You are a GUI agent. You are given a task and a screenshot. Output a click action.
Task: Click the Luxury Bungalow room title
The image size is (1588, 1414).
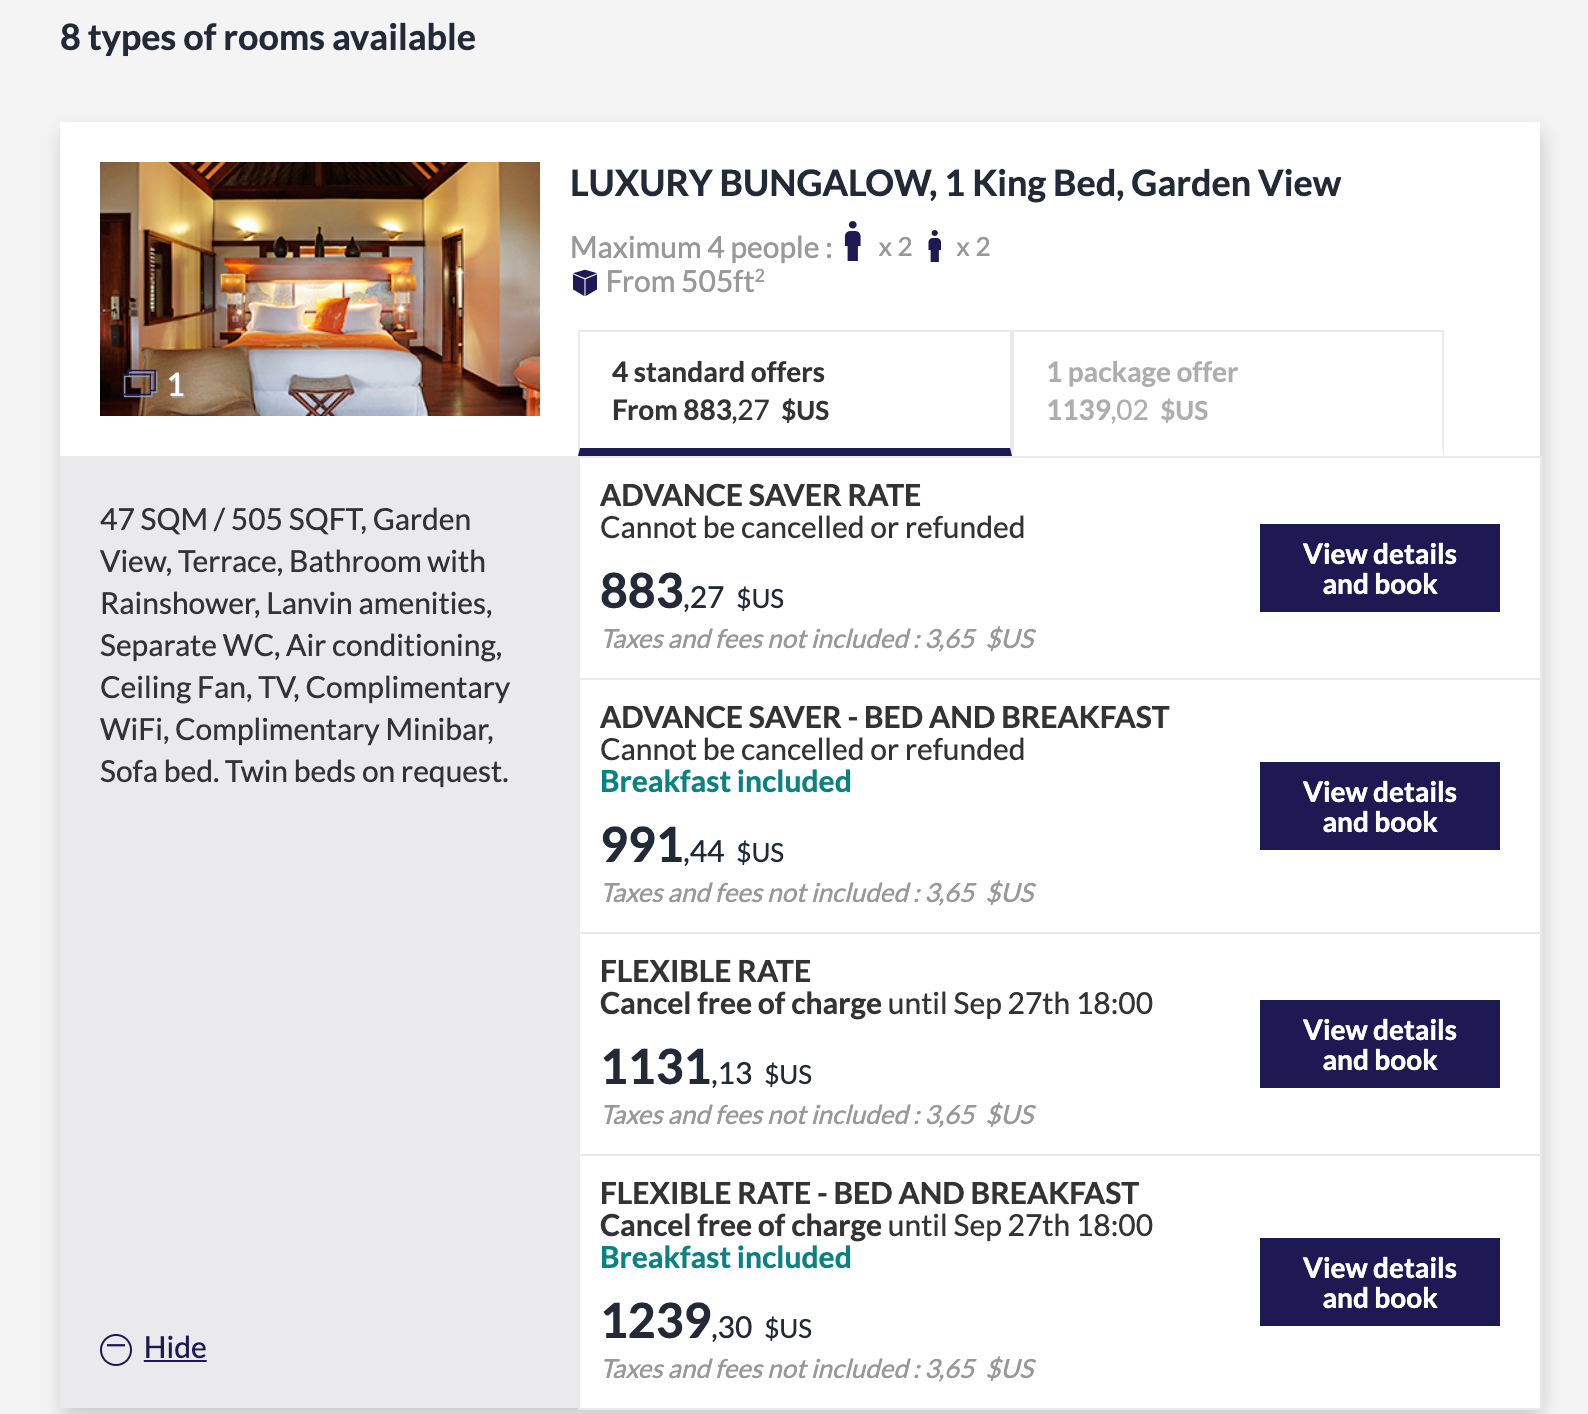click(955, 184)
